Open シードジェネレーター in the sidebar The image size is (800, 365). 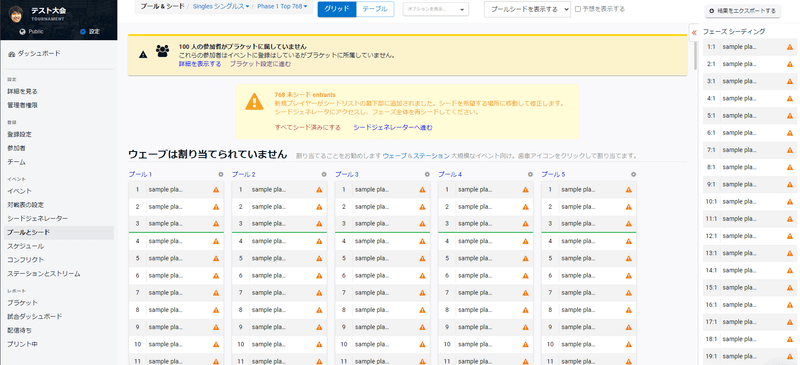[38, 218]
